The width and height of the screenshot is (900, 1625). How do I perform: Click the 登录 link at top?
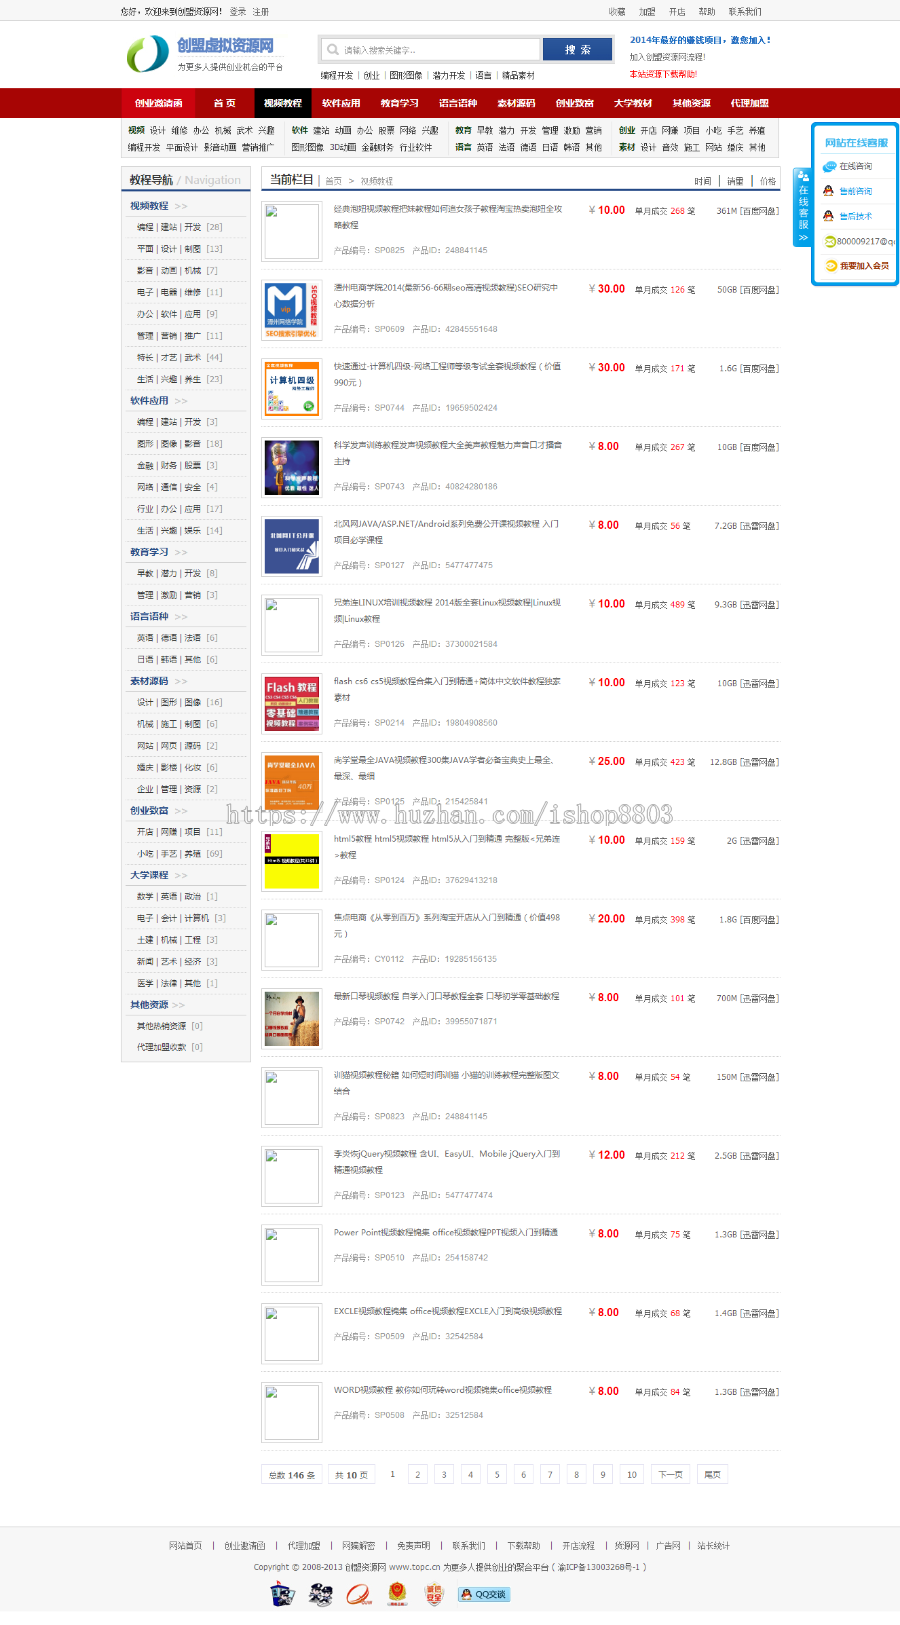click(238, 12)
